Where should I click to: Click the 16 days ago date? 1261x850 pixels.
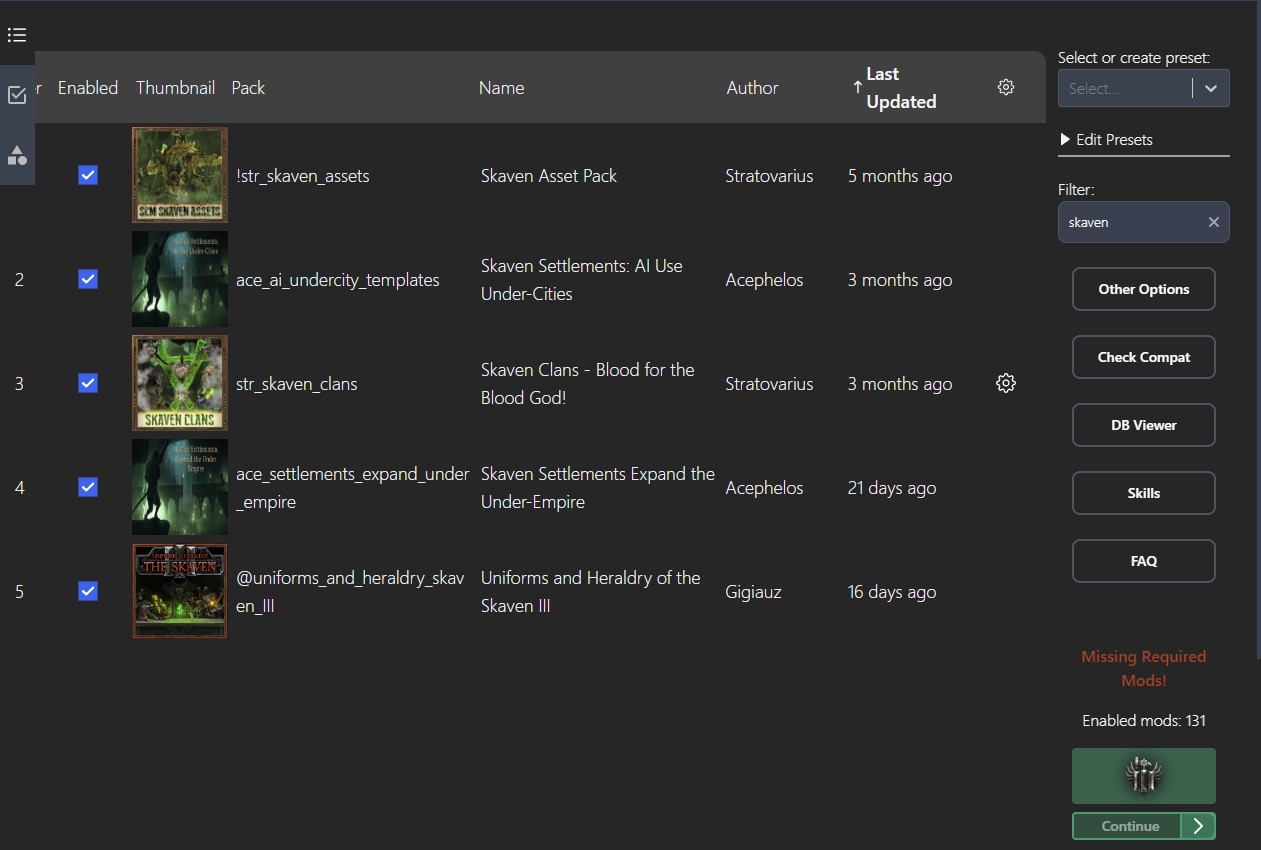tap(892, 592)
